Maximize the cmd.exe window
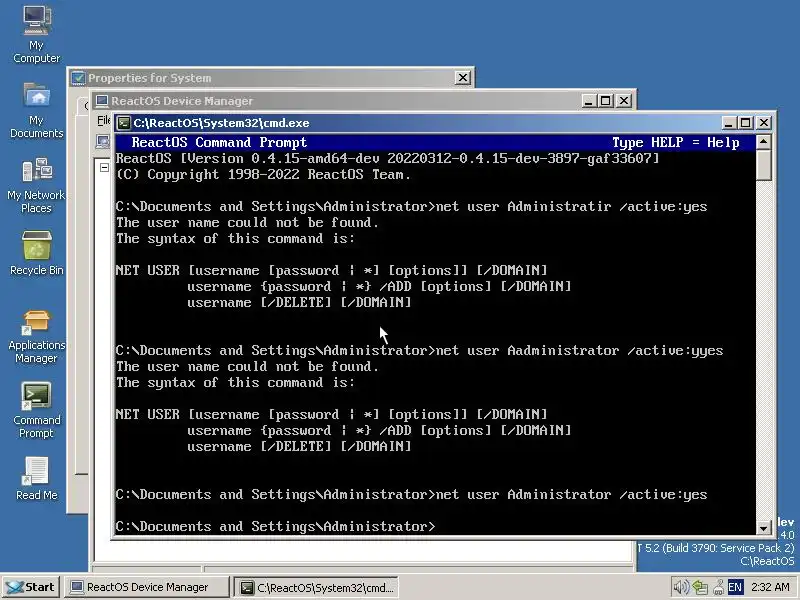 (745, 123)
